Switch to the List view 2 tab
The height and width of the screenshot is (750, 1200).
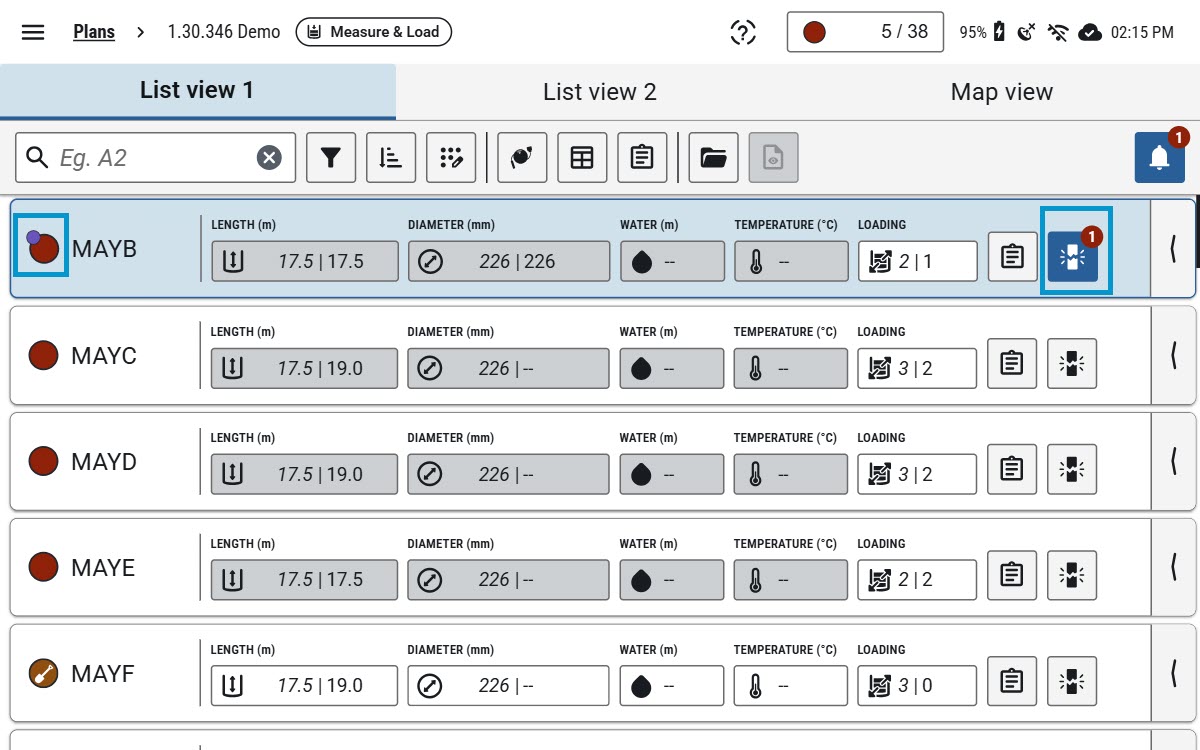point(599,92)
